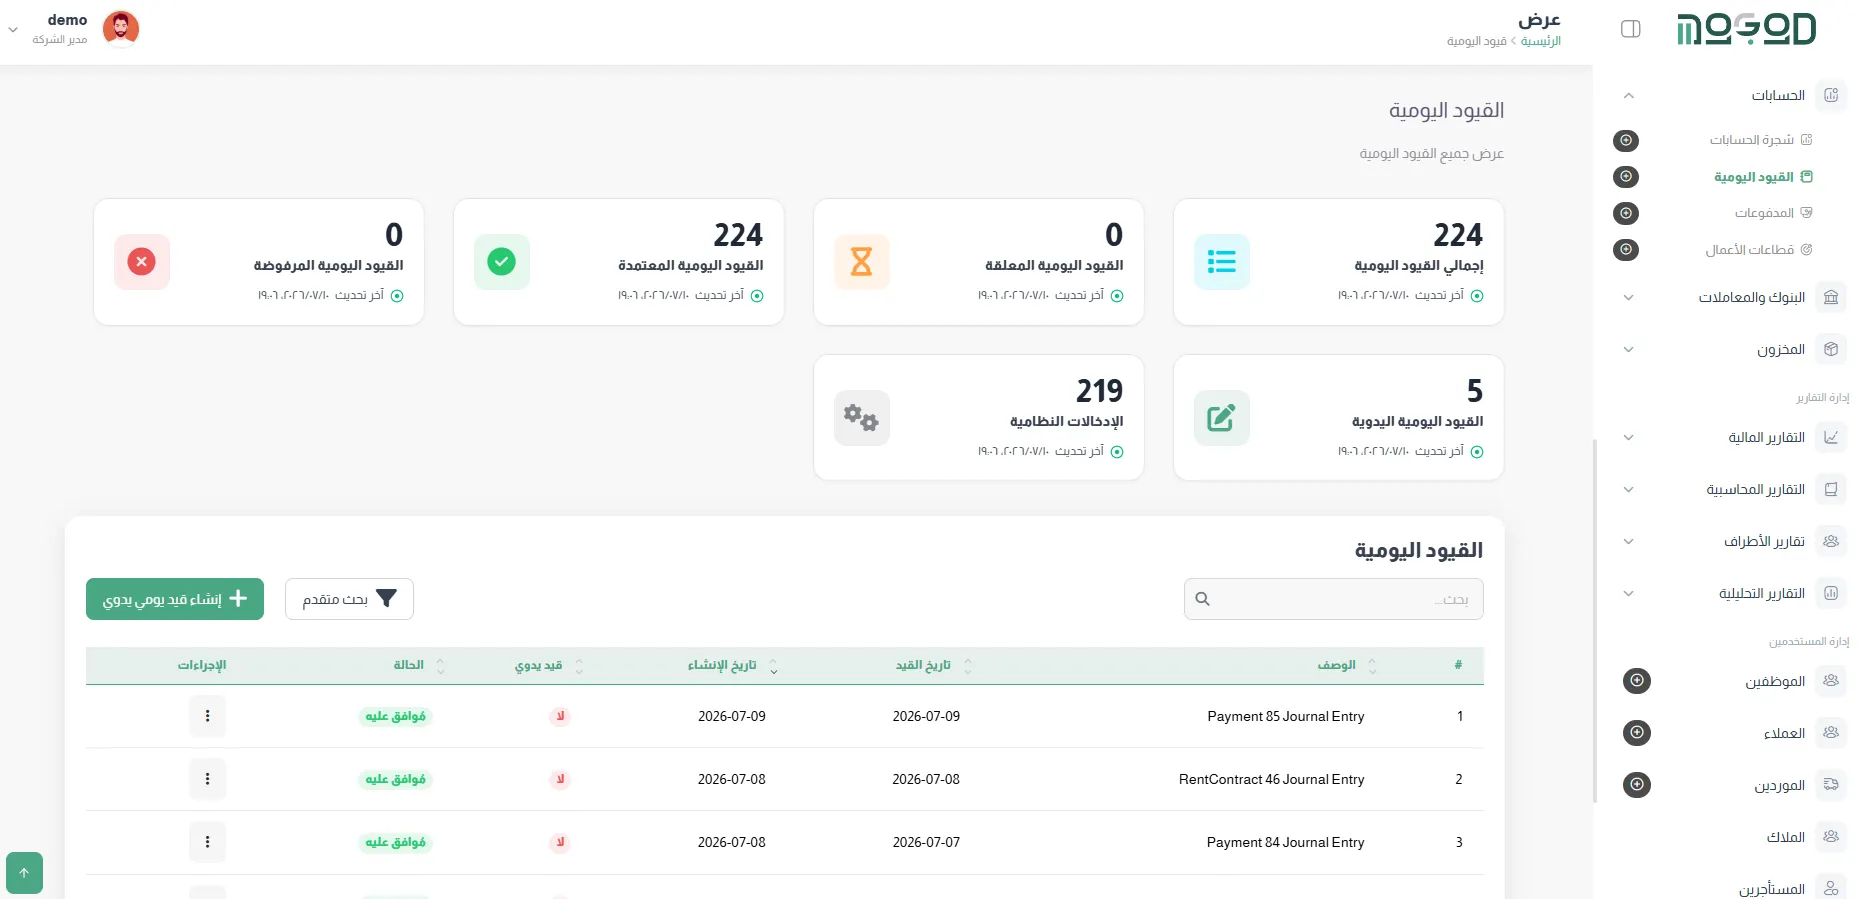
Task: Click RentContract 46 Journal Entry text
Action: 1272,780
